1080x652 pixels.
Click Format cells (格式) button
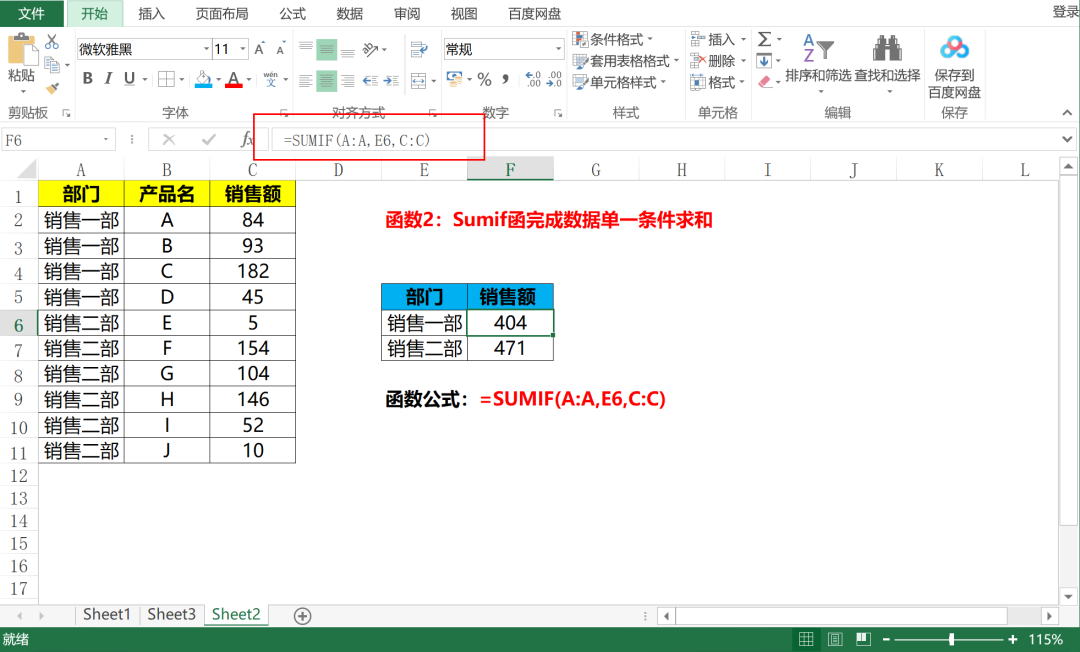click(x=718, y=82)
